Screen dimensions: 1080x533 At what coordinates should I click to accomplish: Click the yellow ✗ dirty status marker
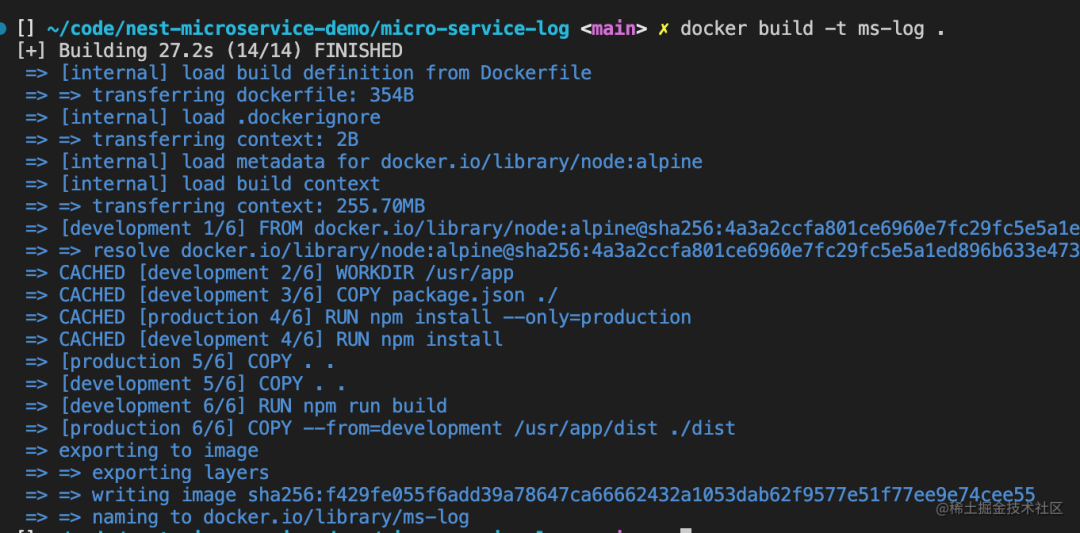pos(663,29)
